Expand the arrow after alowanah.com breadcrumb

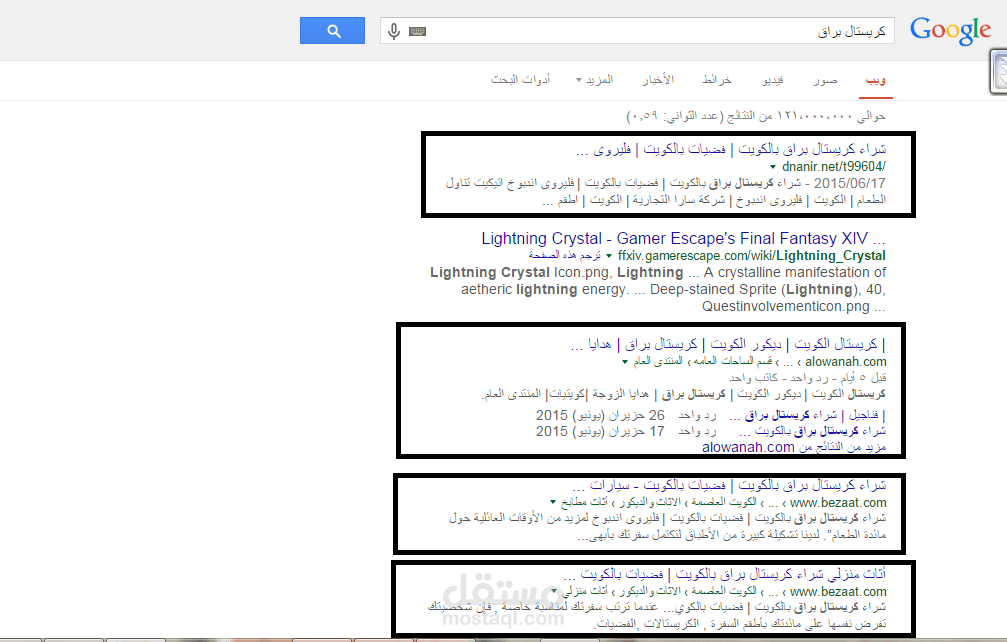pyautogui.click(x=624, y=362)
